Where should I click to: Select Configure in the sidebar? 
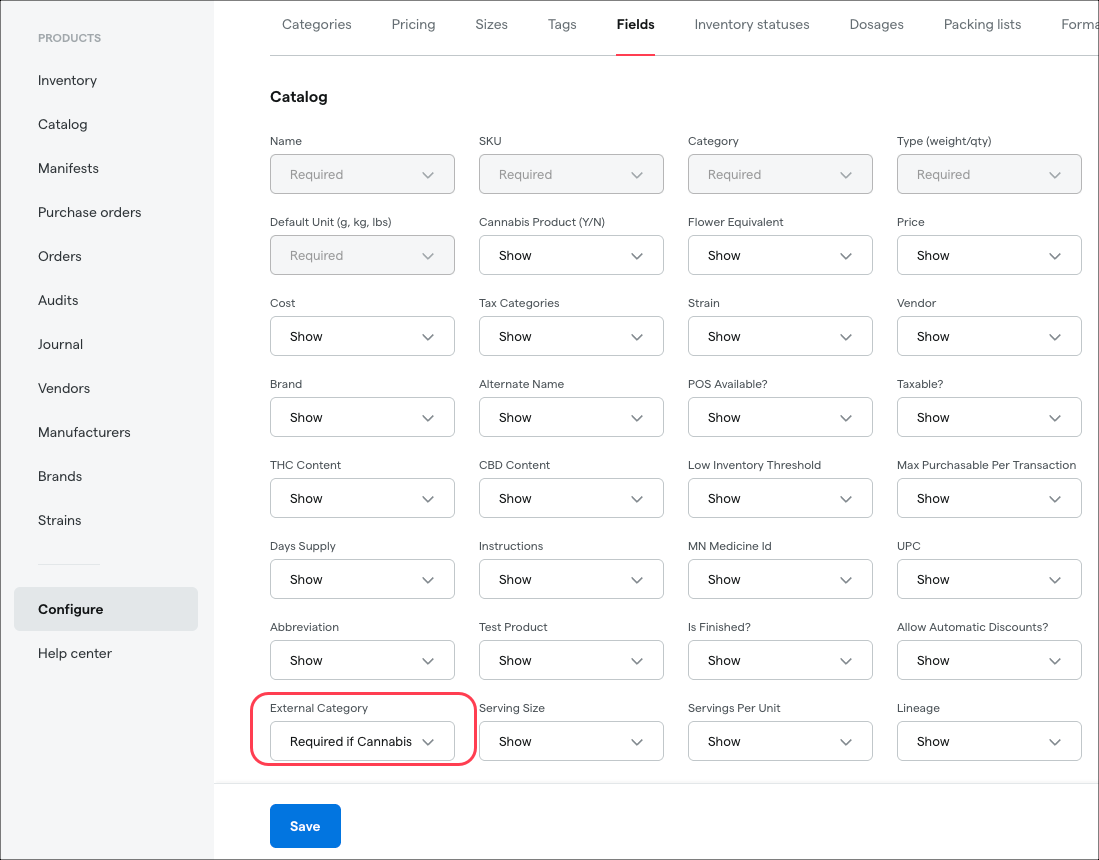click(x=71, y=610)
